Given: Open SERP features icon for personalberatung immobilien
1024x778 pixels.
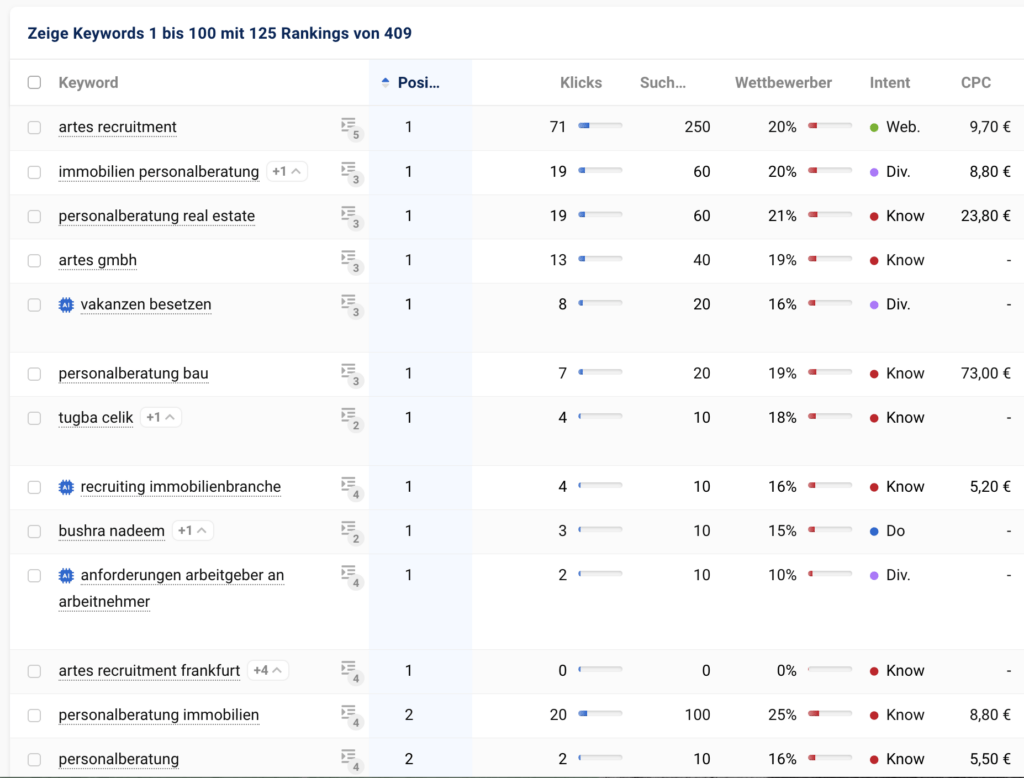Looking at the screenshot, I should coord(351,716).
